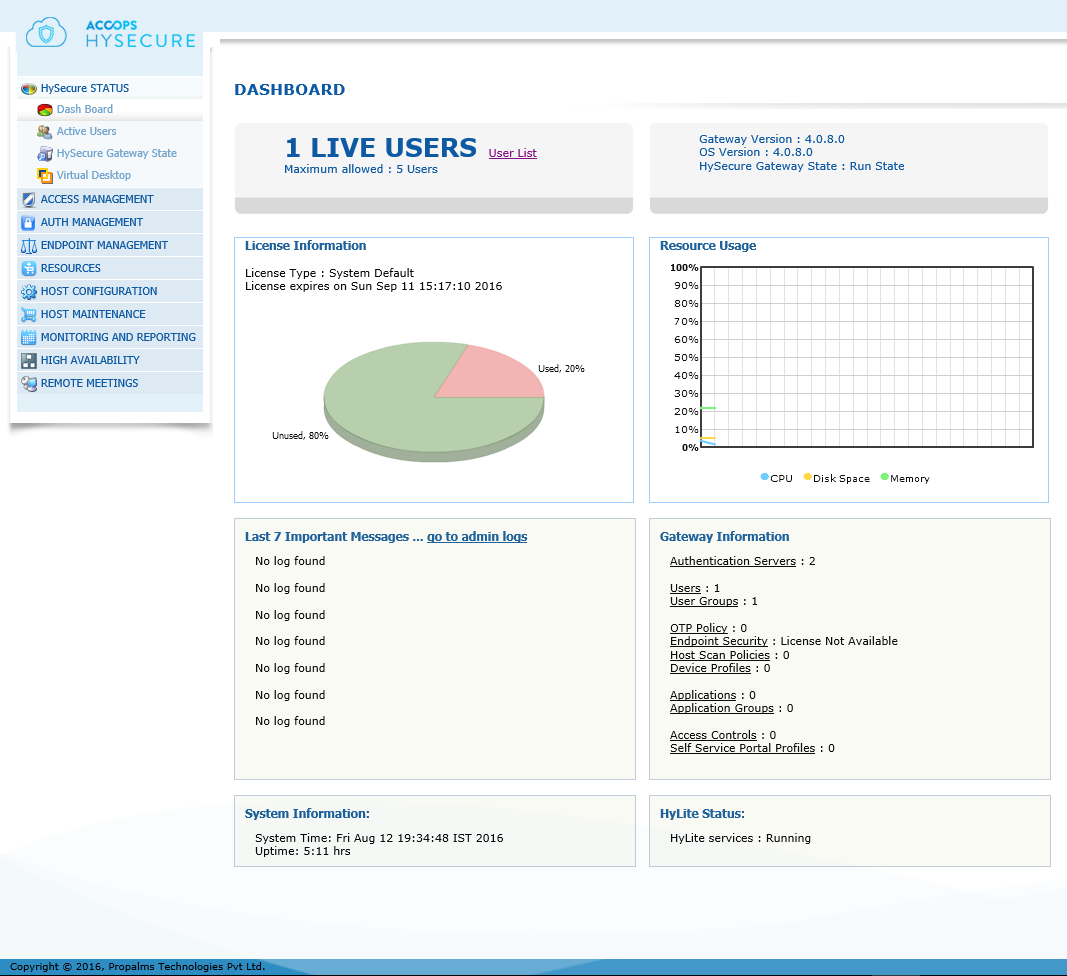Click the Host Configuration gear icon
Image resolution: width=1067 pixels, height=976 pixels.
point(29,291)
